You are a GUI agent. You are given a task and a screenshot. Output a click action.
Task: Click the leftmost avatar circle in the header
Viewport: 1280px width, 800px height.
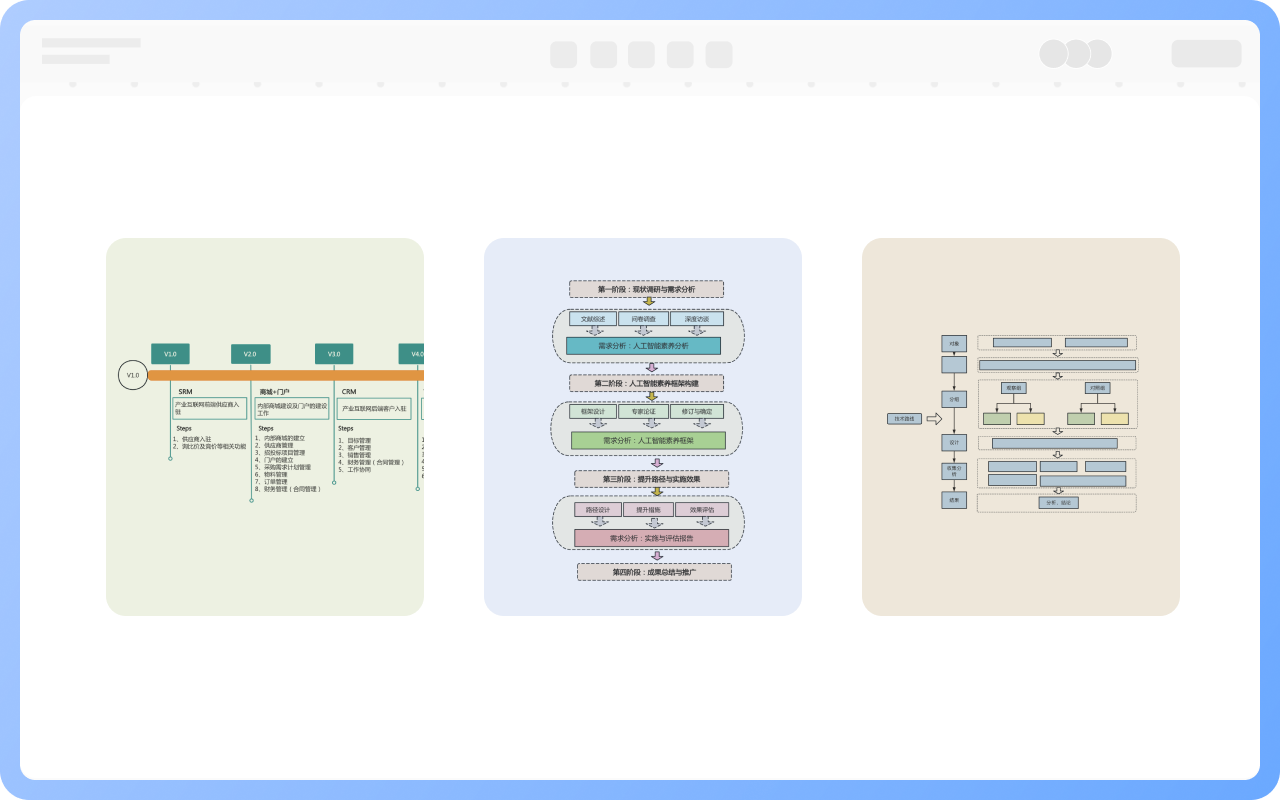[x=1053, y=54]
